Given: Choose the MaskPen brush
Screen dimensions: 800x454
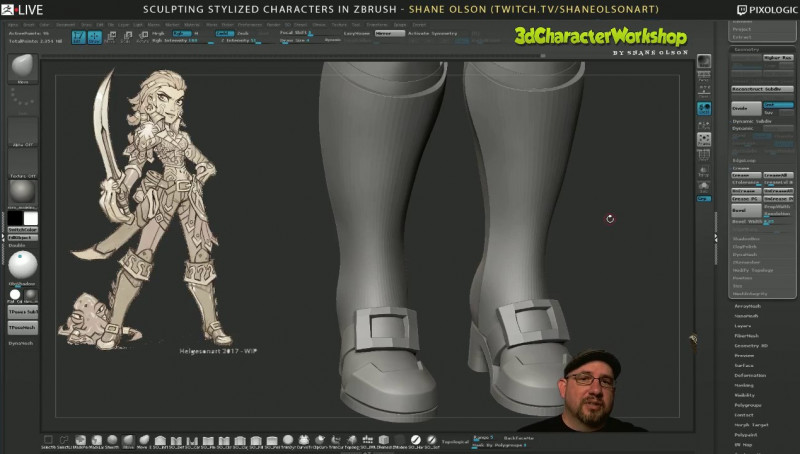Looking at the screenshot, I should click(81, 440).
